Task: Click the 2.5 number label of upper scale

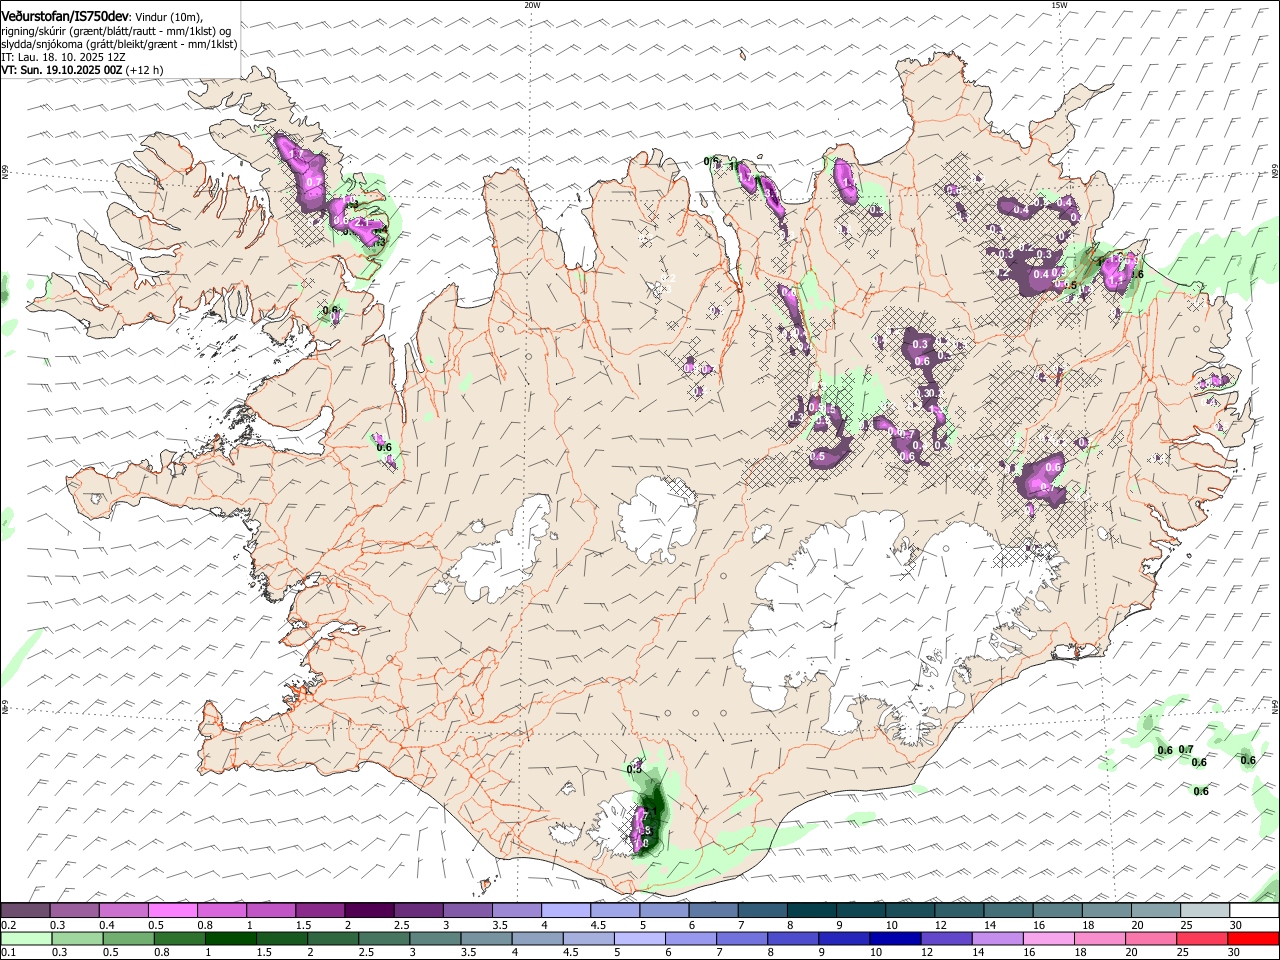Action: click(401, 924)
